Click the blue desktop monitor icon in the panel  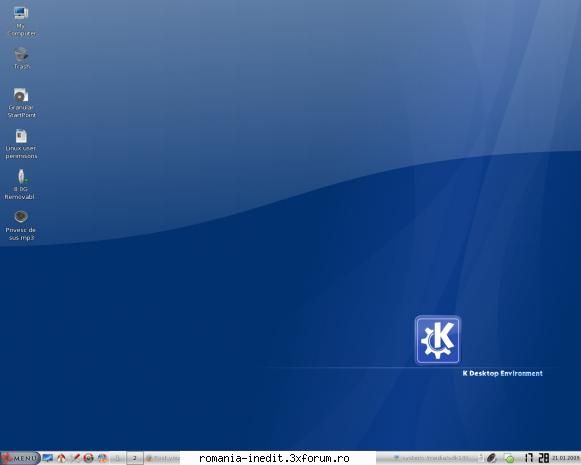(x=47, y=458)
